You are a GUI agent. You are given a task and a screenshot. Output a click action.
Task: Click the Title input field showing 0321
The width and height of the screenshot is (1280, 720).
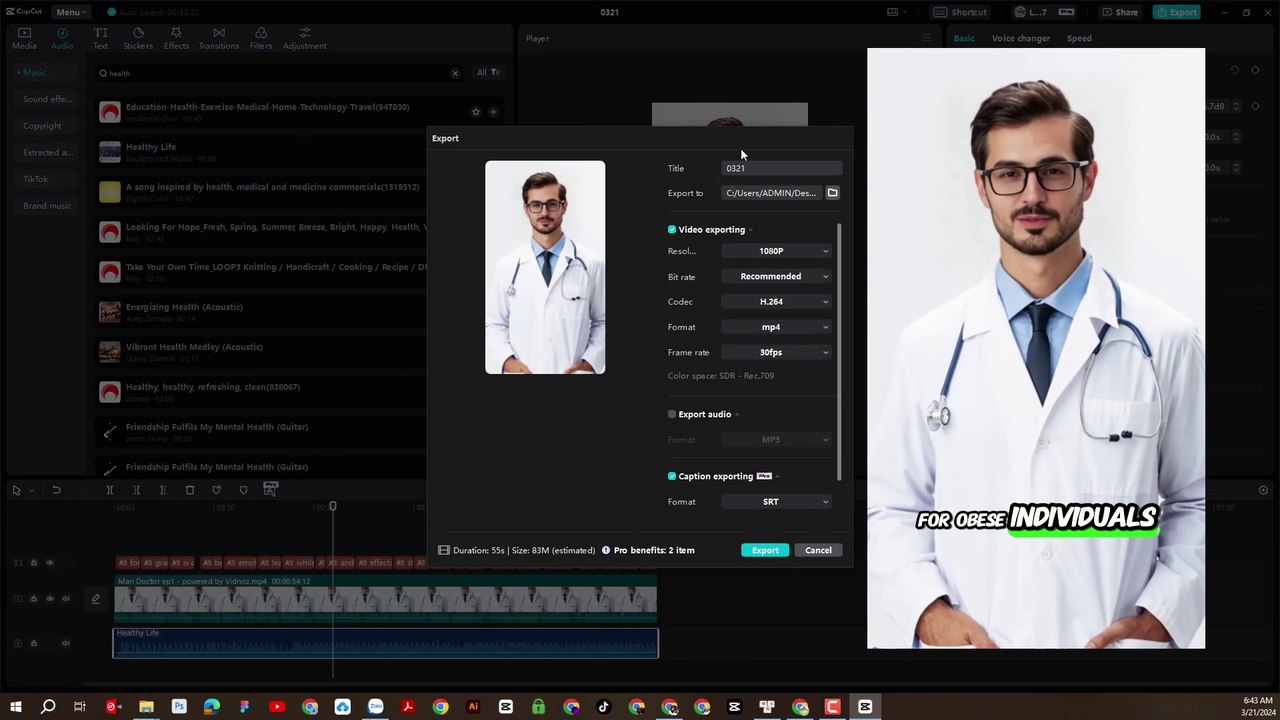pos(782,168)
